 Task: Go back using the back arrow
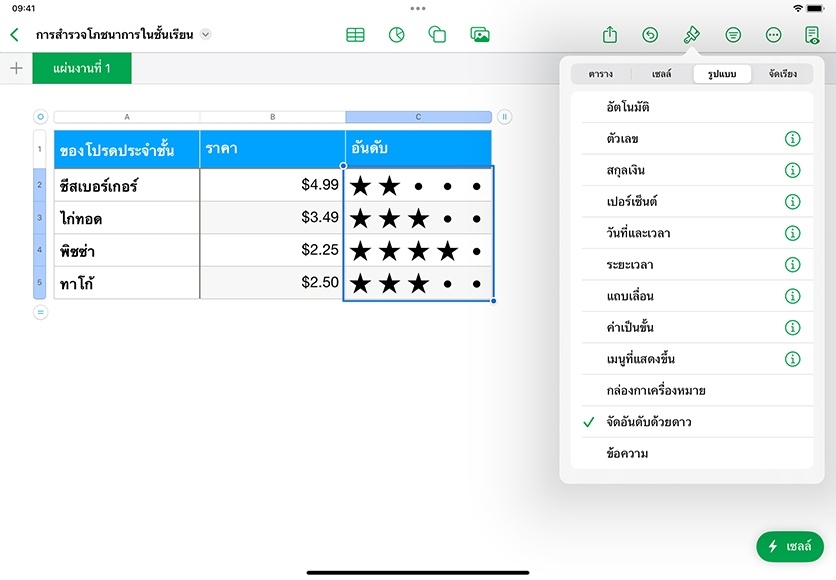click(x=14, y=35)
